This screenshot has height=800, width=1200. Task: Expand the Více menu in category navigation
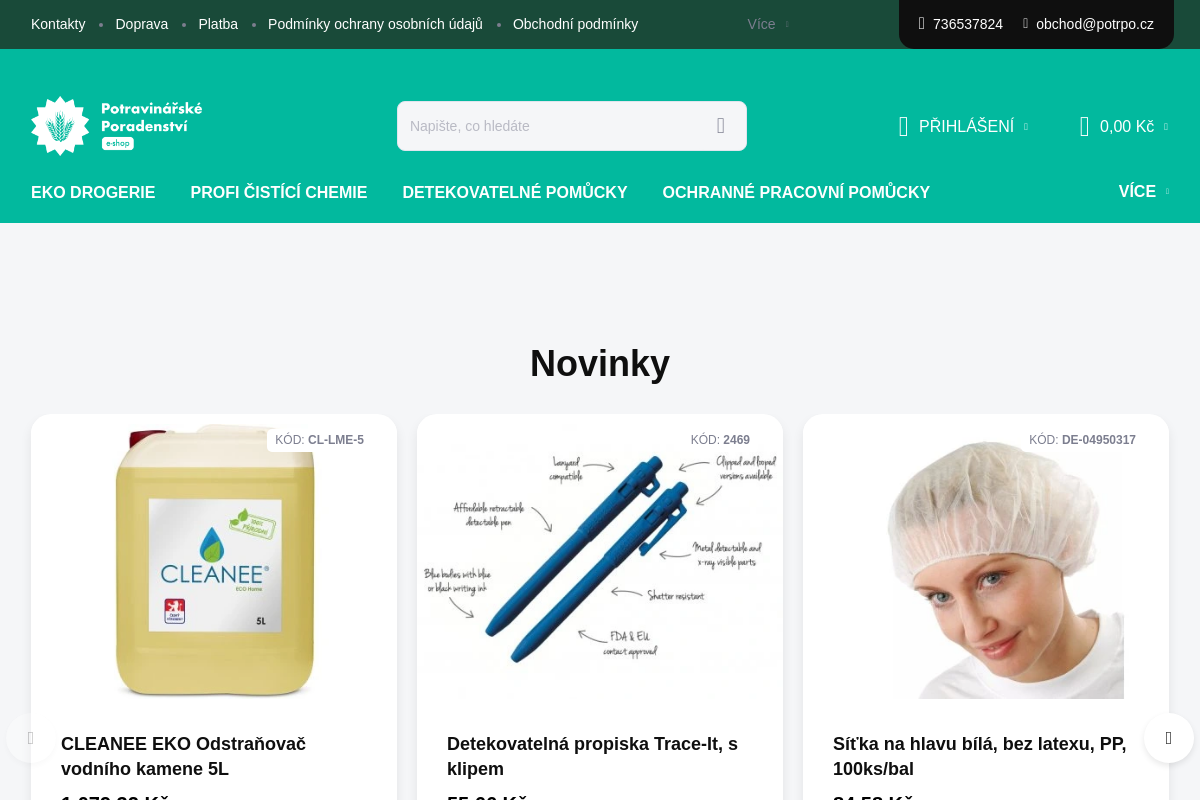[1143, 192]
